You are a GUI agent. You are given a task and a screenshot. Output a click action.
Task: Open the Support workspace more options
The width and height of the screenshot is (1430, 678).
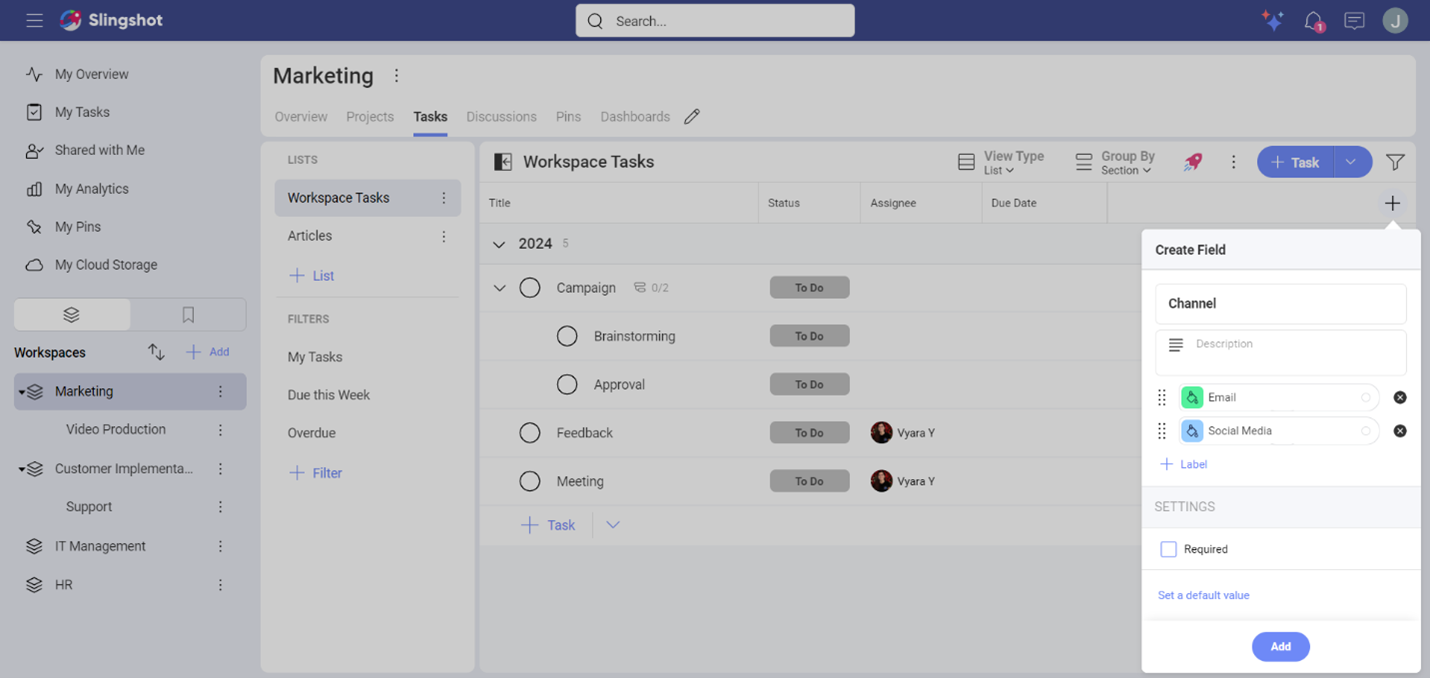coord(221,507)
